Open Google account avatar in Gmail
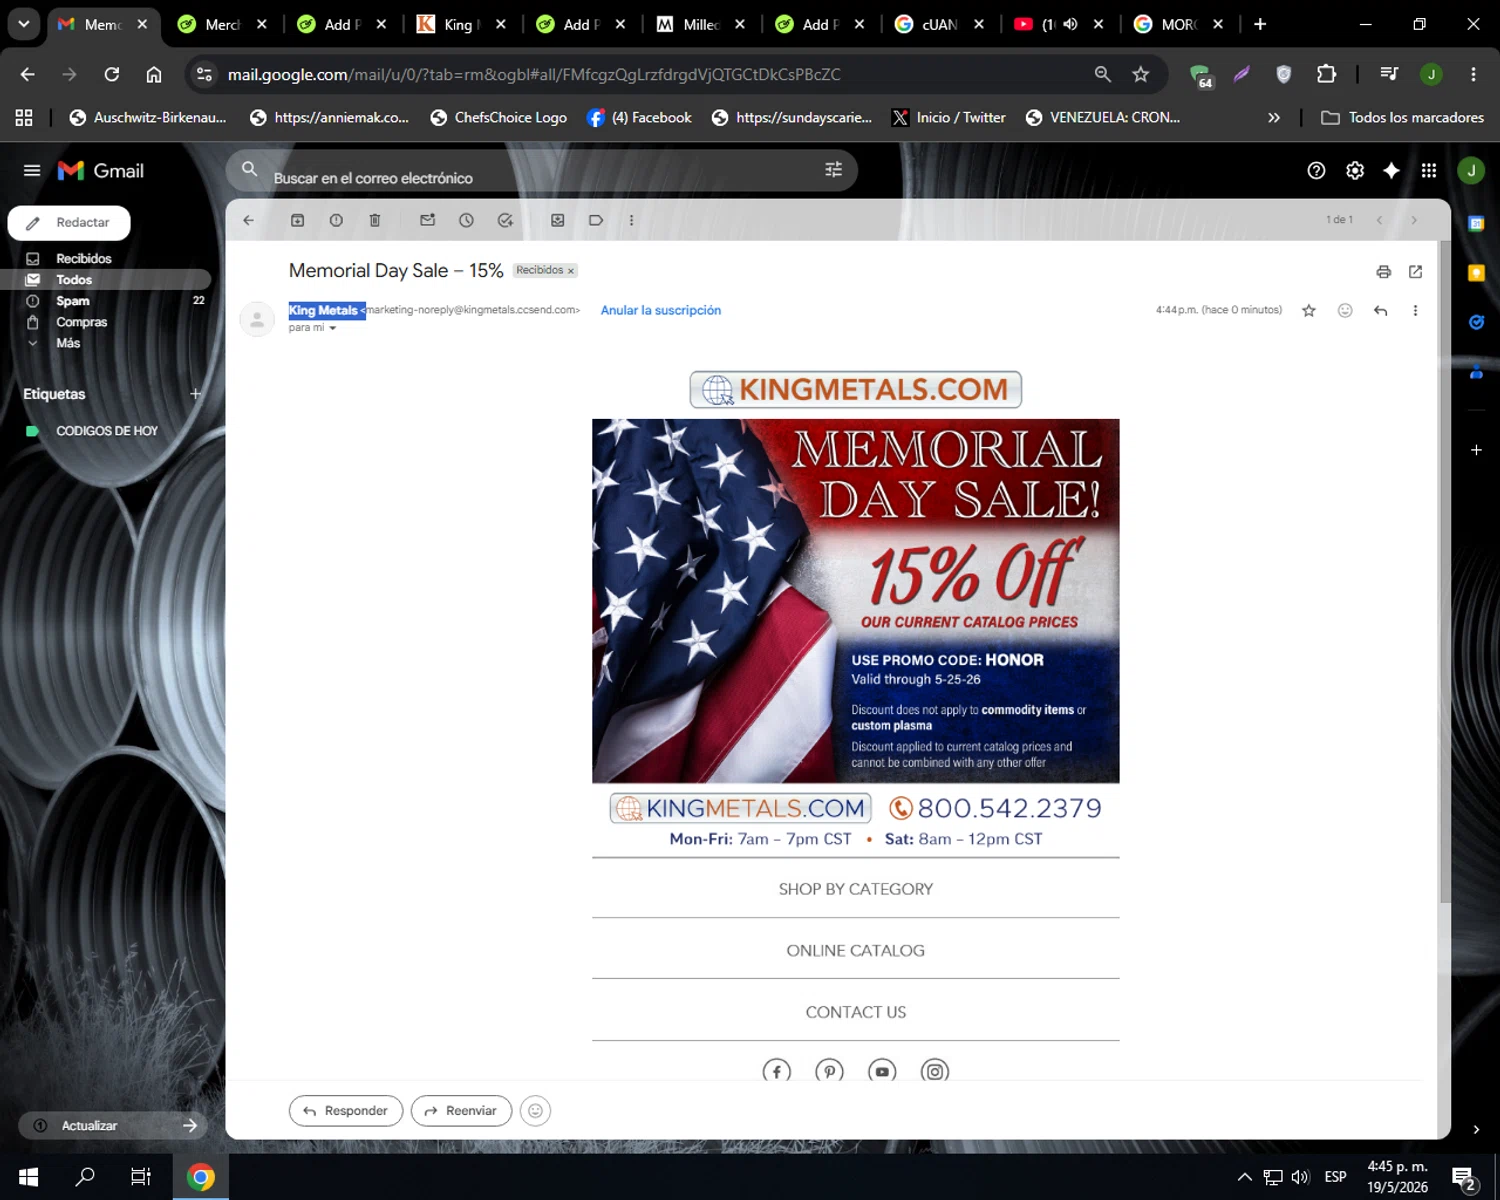1500x1200 pixels. coord(1471,171)
